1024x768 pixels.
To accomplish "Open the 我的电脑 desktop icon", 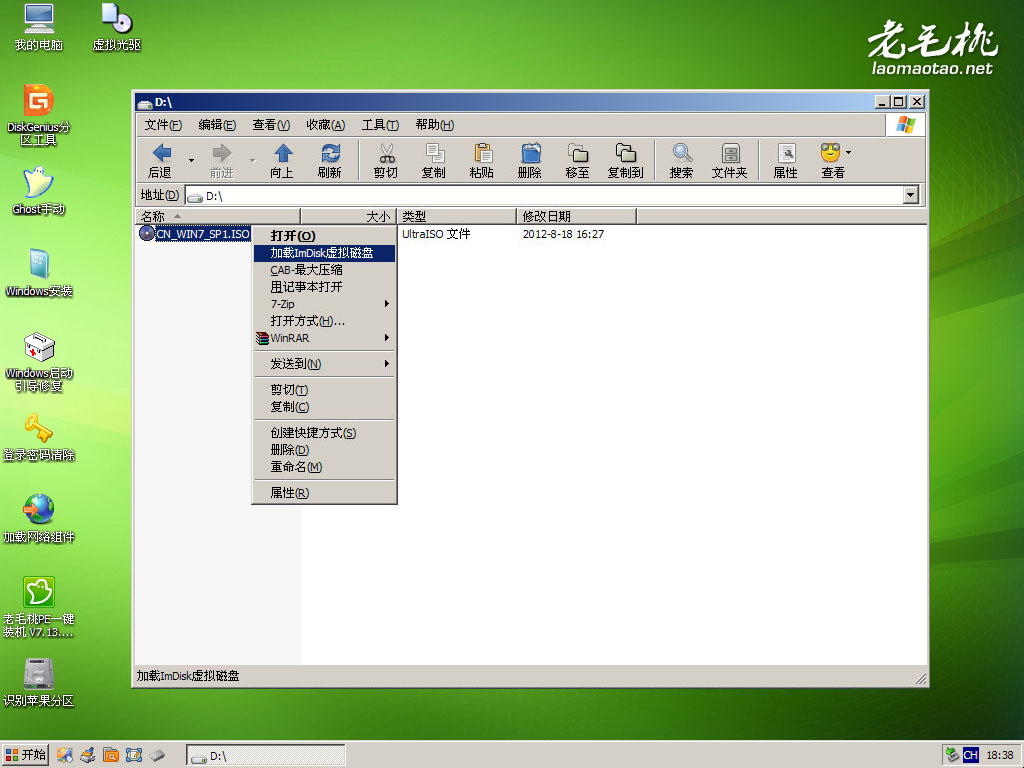I will tap(39, 27).
